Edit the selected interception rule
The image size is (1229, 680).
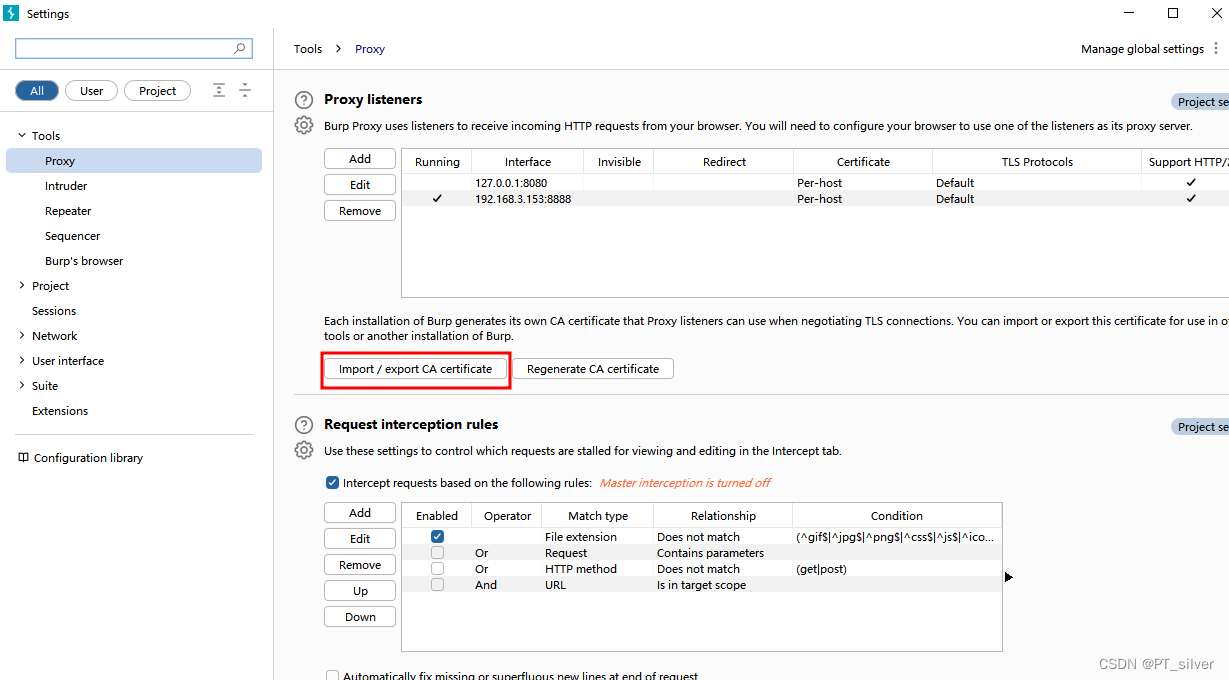[360, 539]
